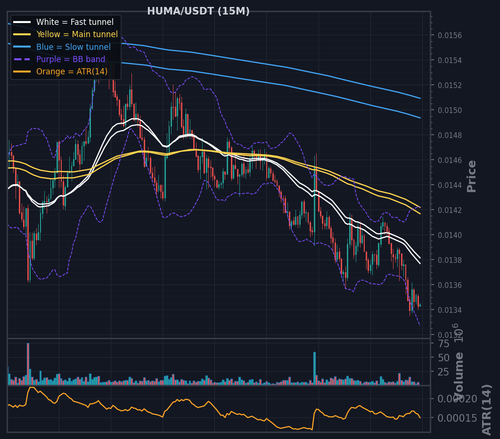
Task: Click the 0.0142 price axis label
Action: (450, 210)
